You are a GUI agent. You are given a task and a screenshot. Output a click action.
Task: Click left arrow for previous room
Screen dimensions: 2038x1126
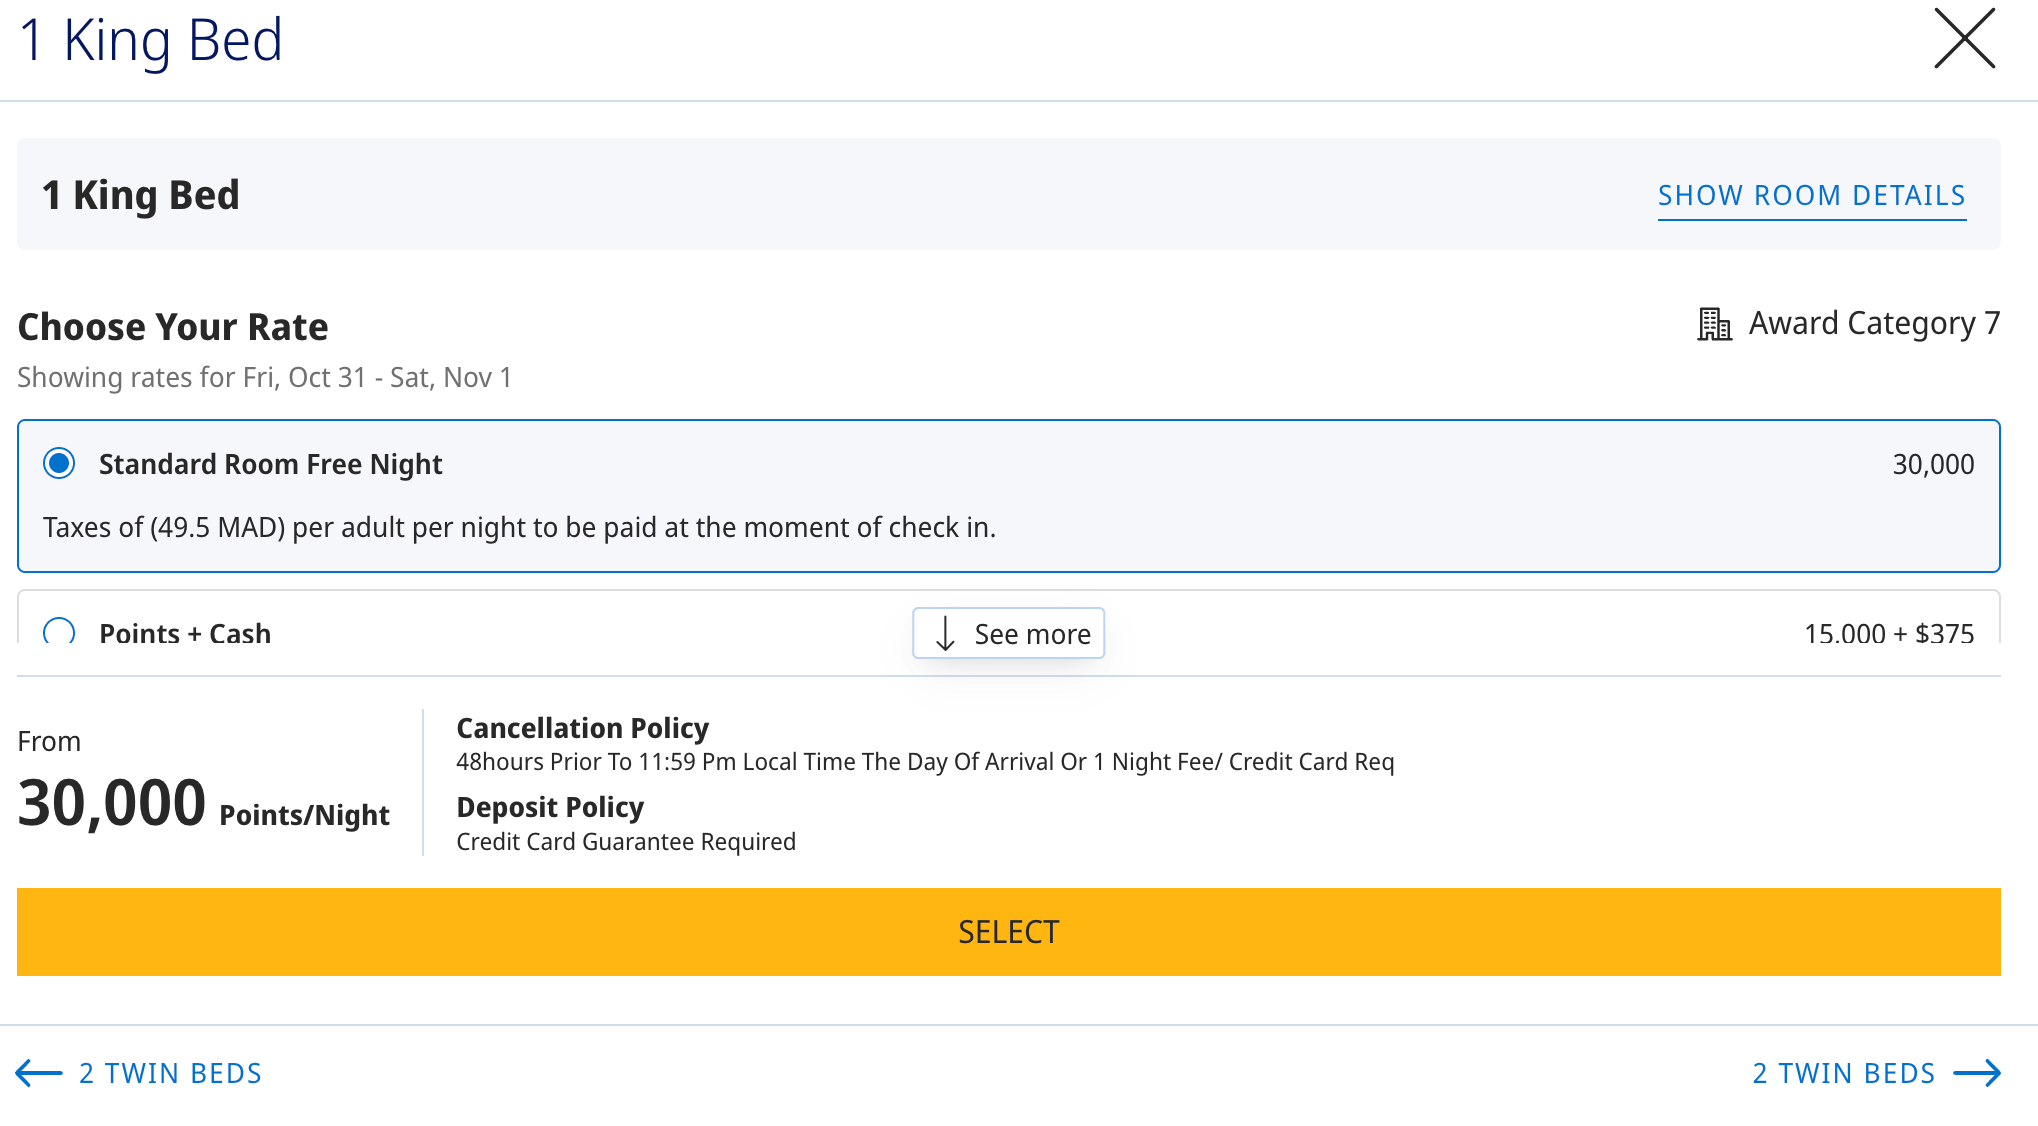[39, 1073]
